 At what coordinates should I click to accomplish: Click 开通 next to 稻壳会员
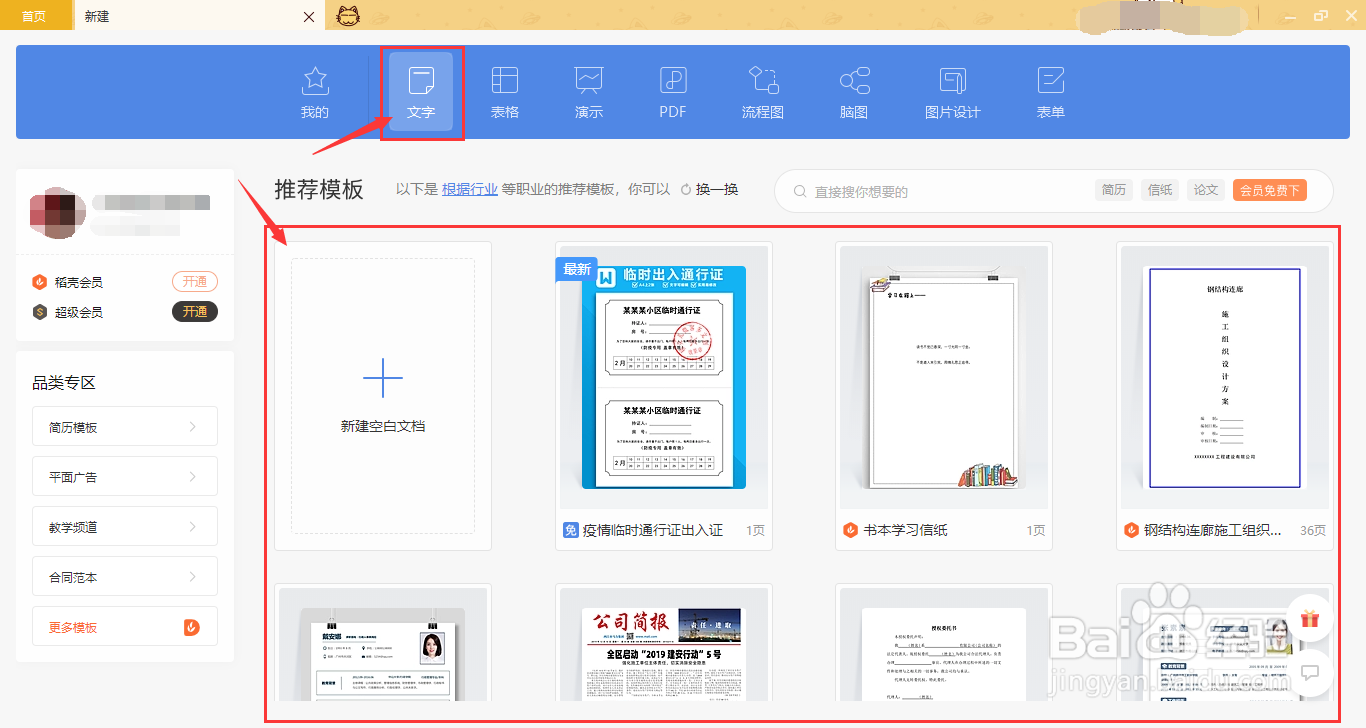point(194,281)
